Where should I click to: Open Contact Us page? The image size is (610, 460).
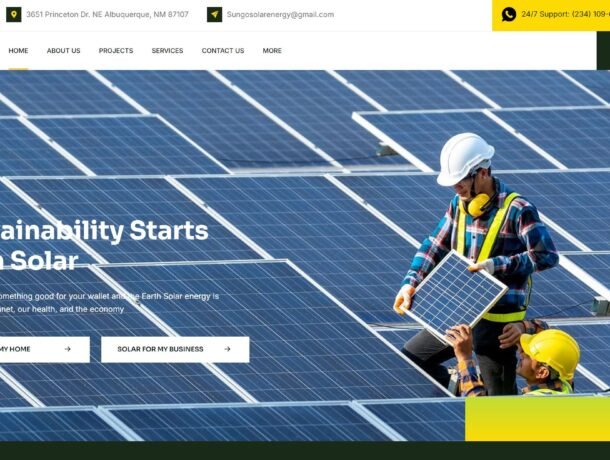223,51
